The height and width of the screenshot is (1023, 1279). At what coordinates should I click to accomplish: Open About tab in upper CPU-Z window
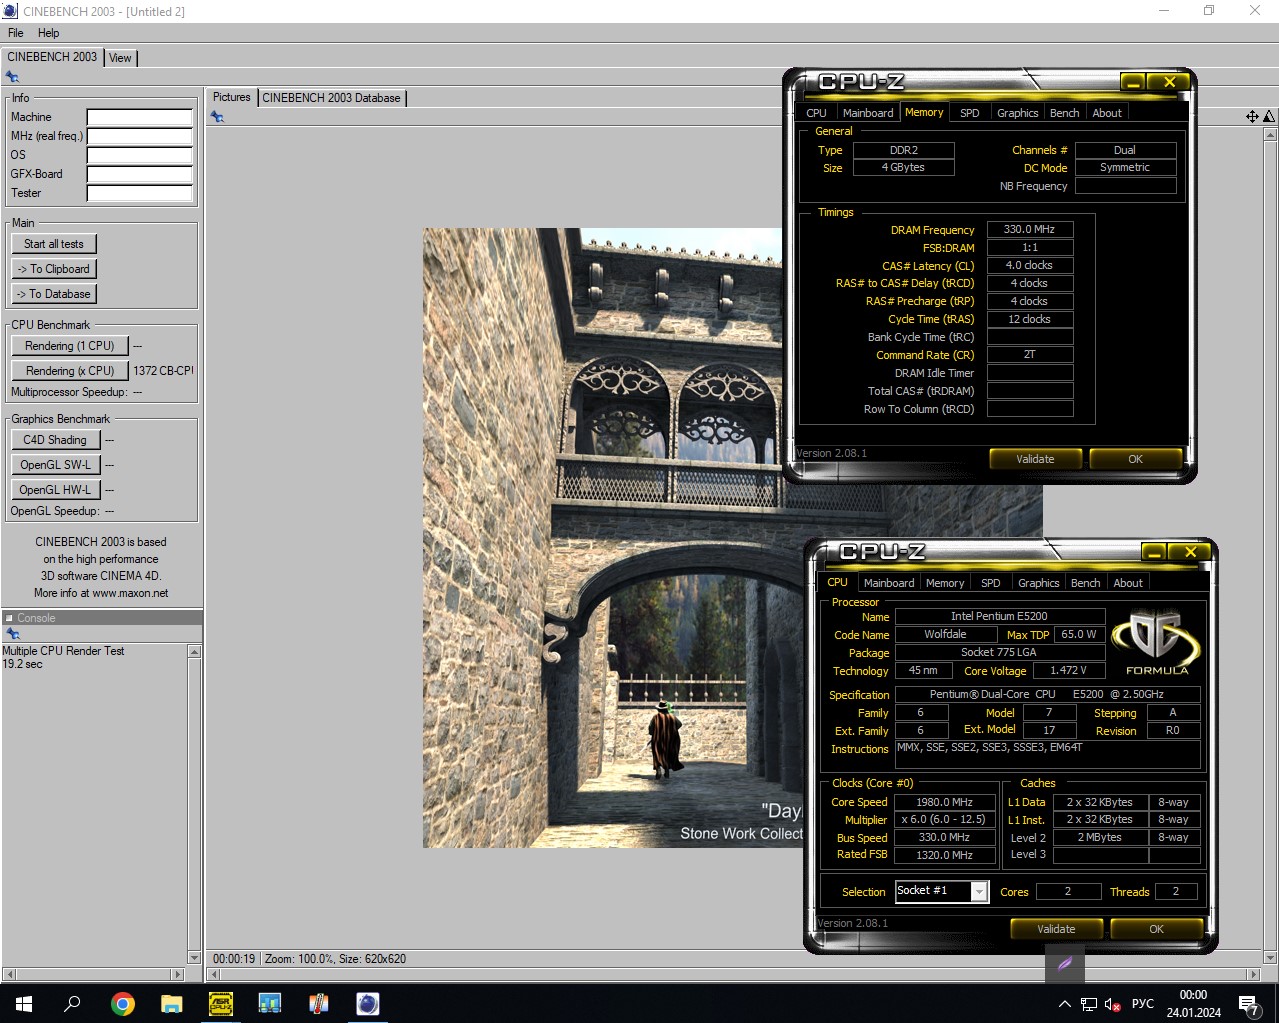coord(1107,113)
